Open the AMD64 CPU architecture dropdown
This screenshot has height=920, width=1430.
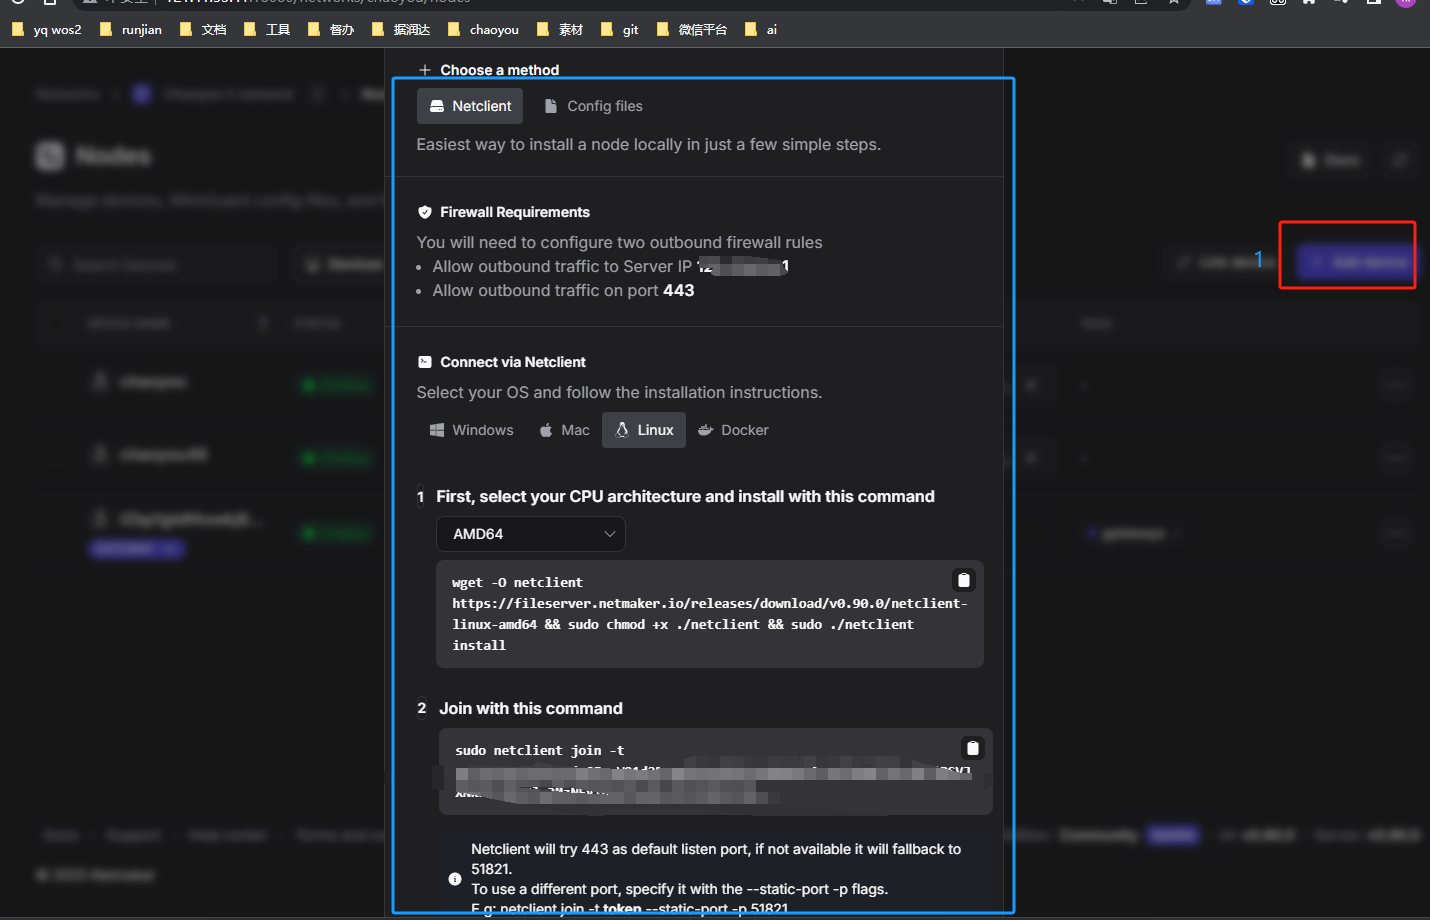(531, 534)
